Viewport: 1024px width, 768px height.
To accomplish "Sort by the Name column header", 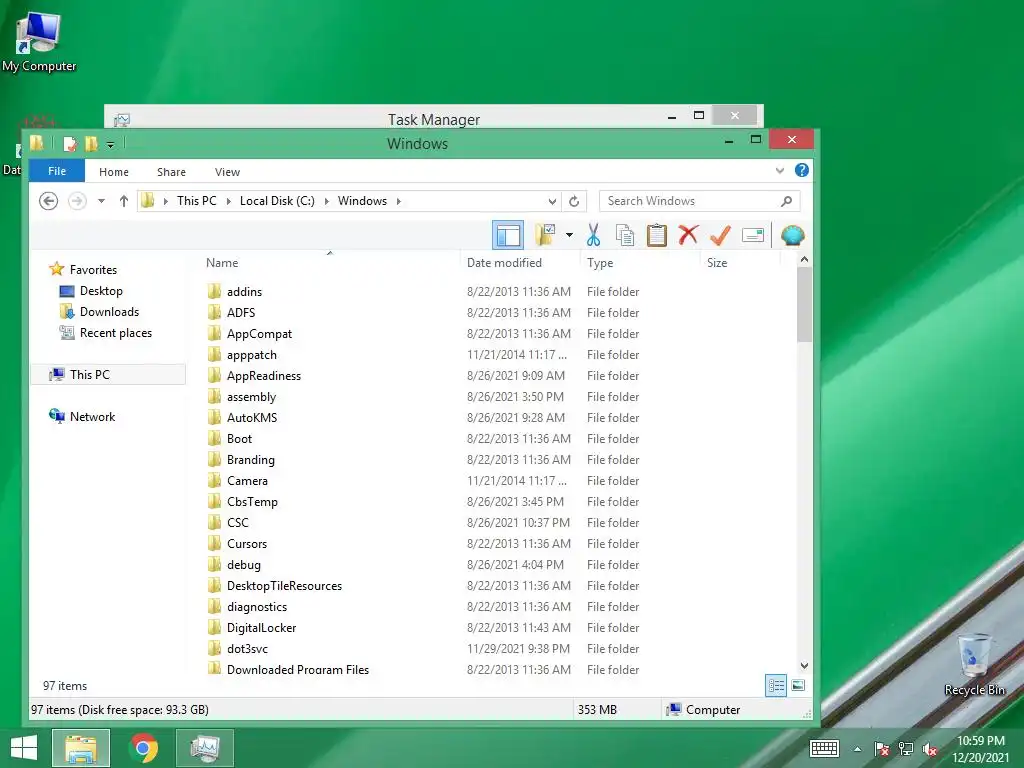I will coord(330,263).
